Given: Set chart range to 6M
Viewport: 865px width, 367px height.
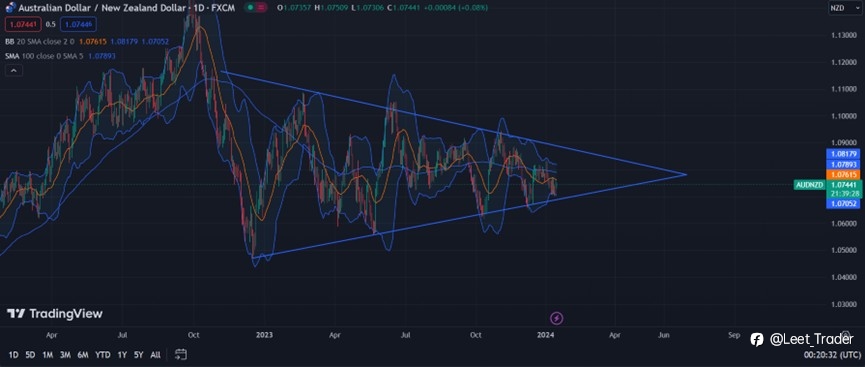Looking at the screenshot, I should [83, 355].
